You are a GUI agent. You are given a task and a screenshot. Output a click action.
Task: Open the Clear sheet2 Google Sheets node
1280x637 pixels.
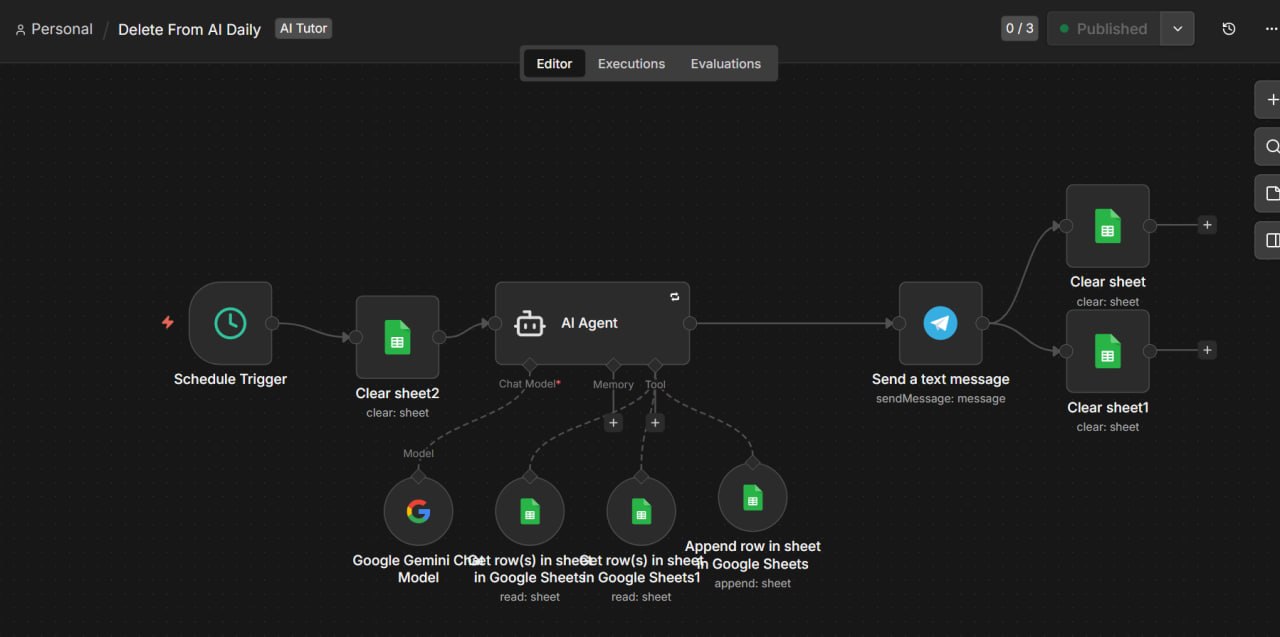click(x=397, y=337)
